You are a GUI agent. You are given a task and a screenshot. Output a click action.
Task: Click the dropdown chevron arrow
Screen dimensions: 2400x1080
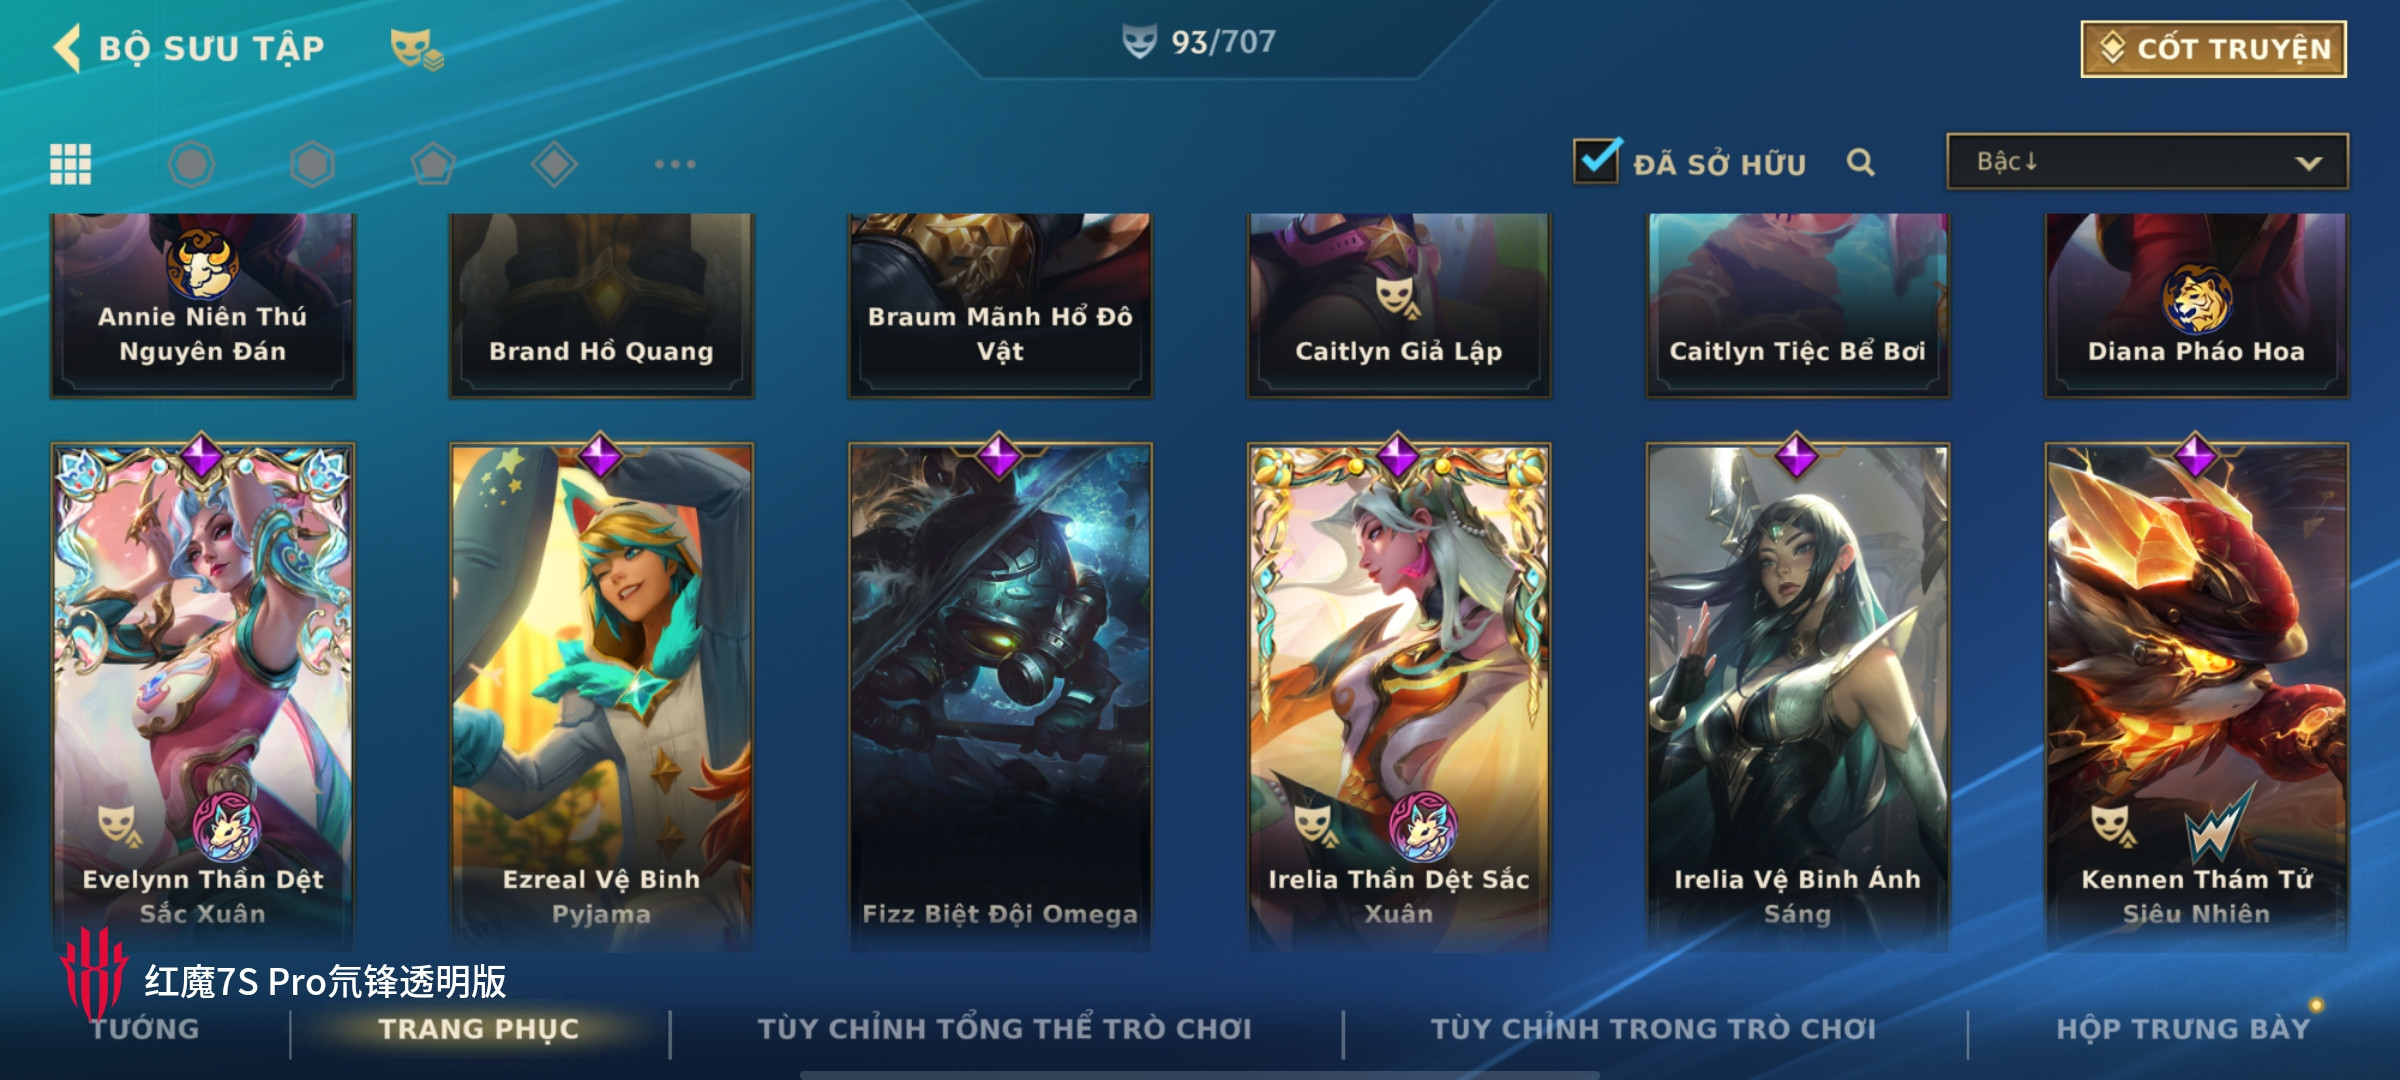pos(2308,163)
